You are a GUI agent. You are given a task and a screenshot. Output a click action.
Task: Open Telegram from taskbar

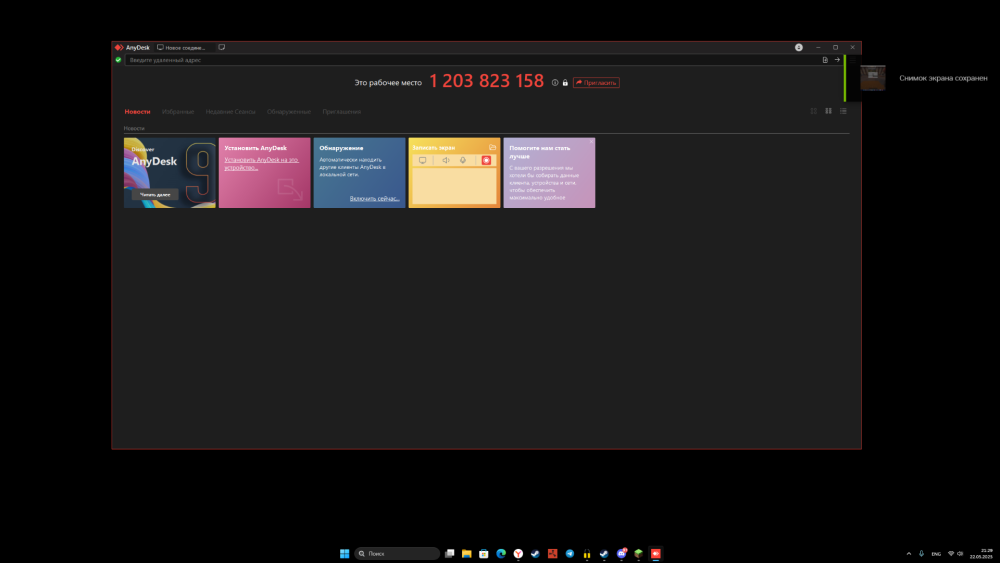[x=570, y=553]
